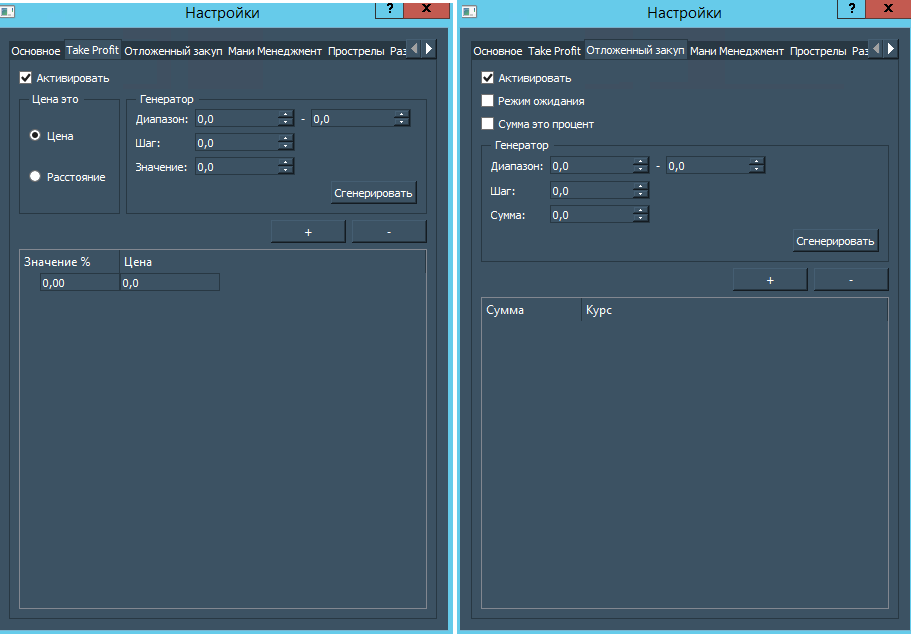Click the help question mark in Take Profit window
911x634 pixels.
(x=390, y=8)
